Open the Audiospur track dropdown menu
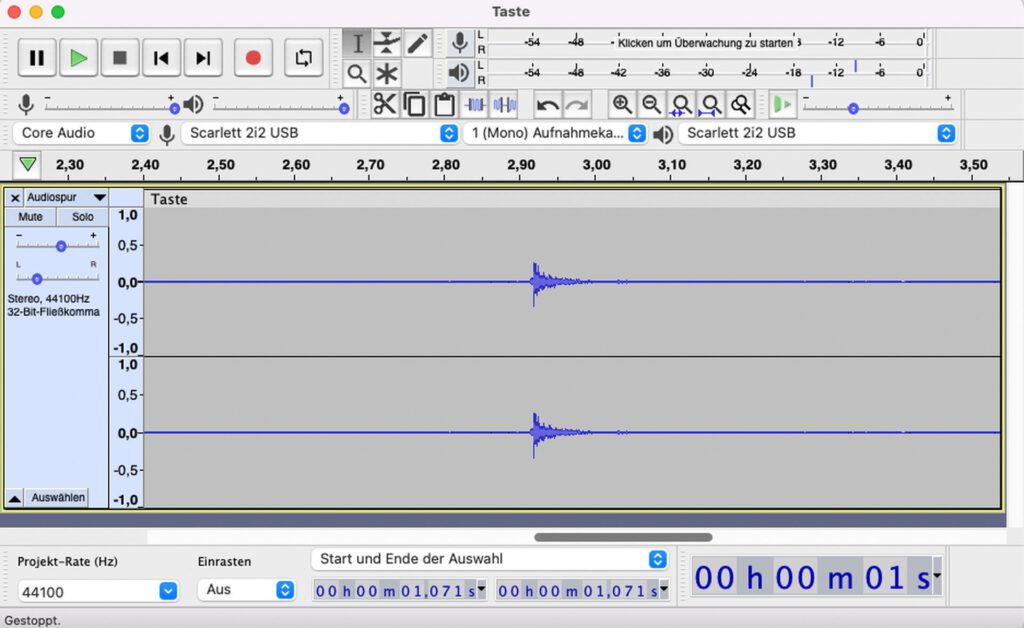1024x628 pixels. click(66, 198)
